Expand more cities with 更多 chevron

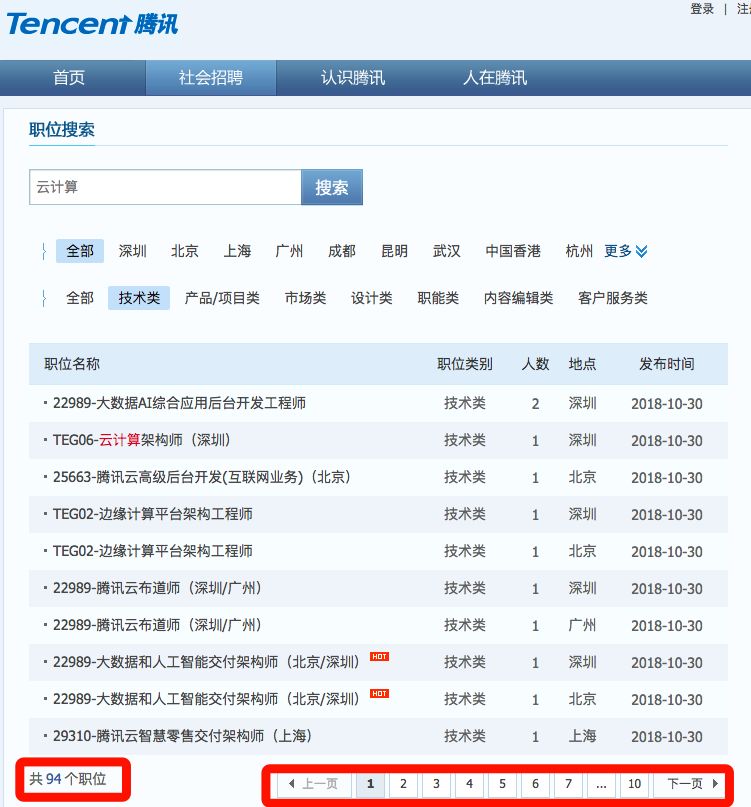click(626, 251)
